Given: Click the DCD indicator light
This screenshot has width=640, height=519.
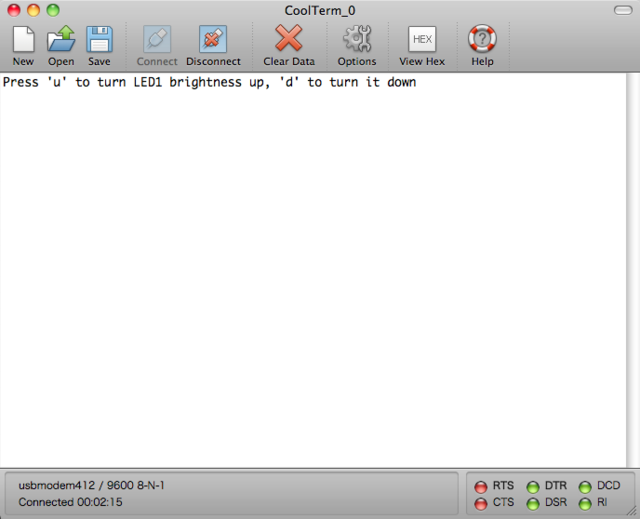Looking at the screenshot, I should pos(585,487).
